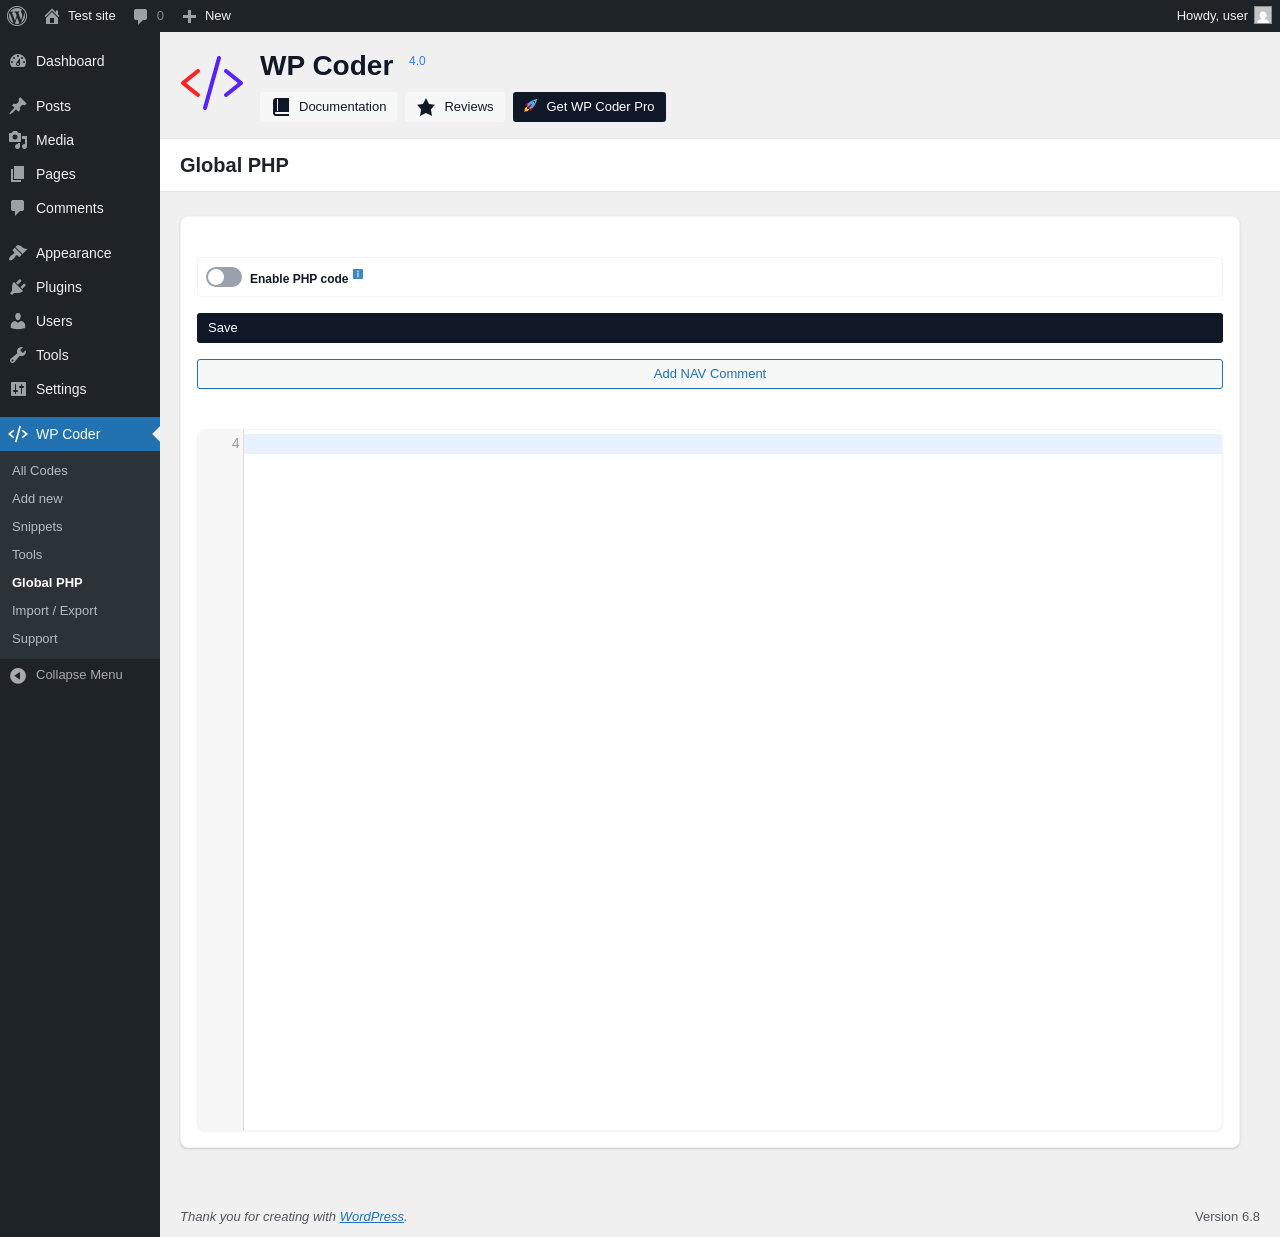1280x1237 pixels.
Task: Click the Settings sliders icon
Action: point(18,389)
